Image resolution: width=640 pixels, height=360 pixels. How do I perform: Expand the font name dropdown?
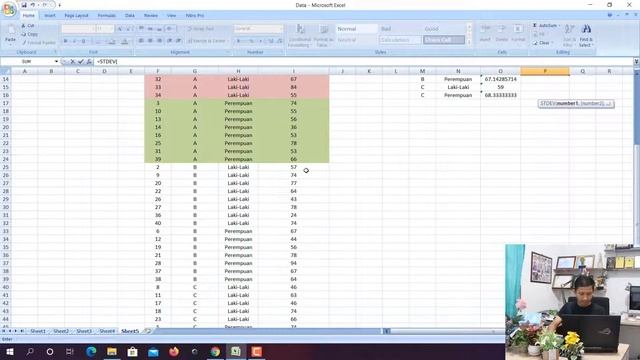[92, 29]
